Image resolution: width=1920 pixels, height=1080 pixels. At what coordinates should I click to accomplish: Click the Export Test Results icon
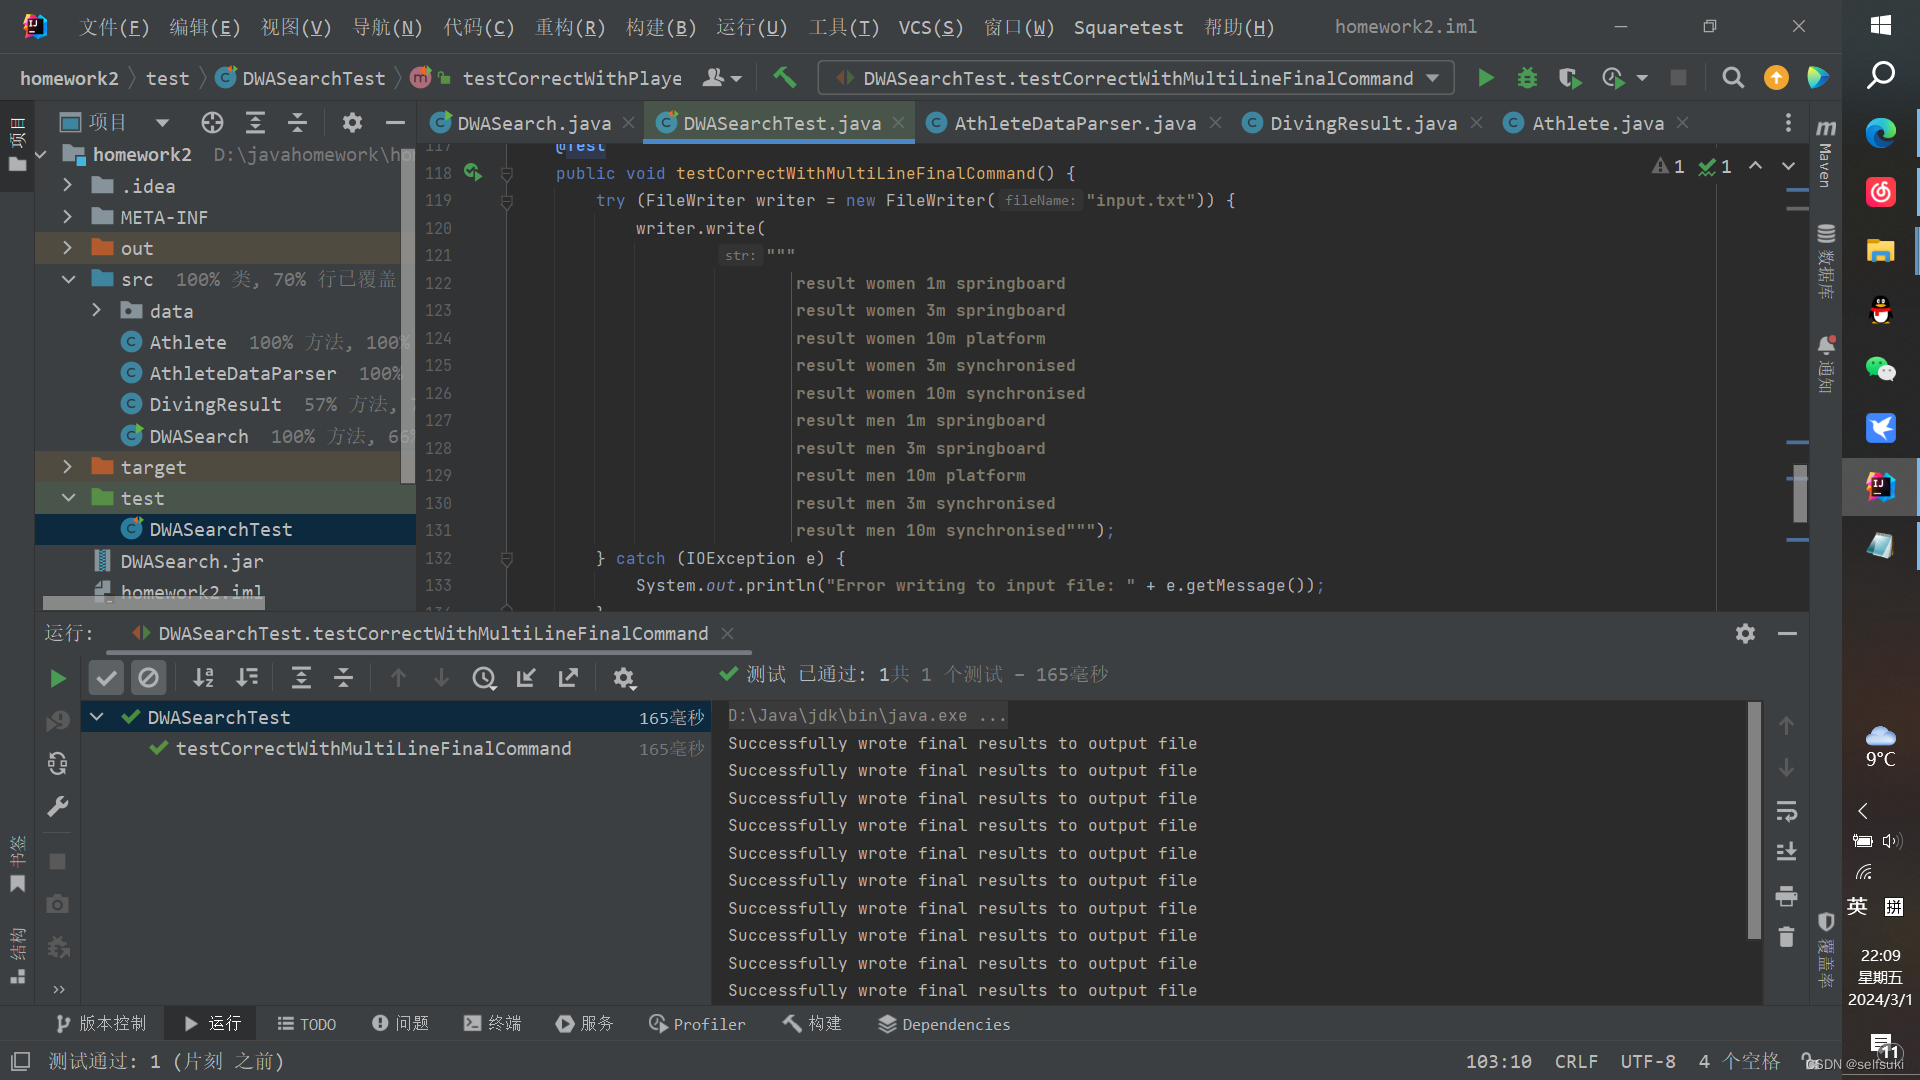(568, 678)
